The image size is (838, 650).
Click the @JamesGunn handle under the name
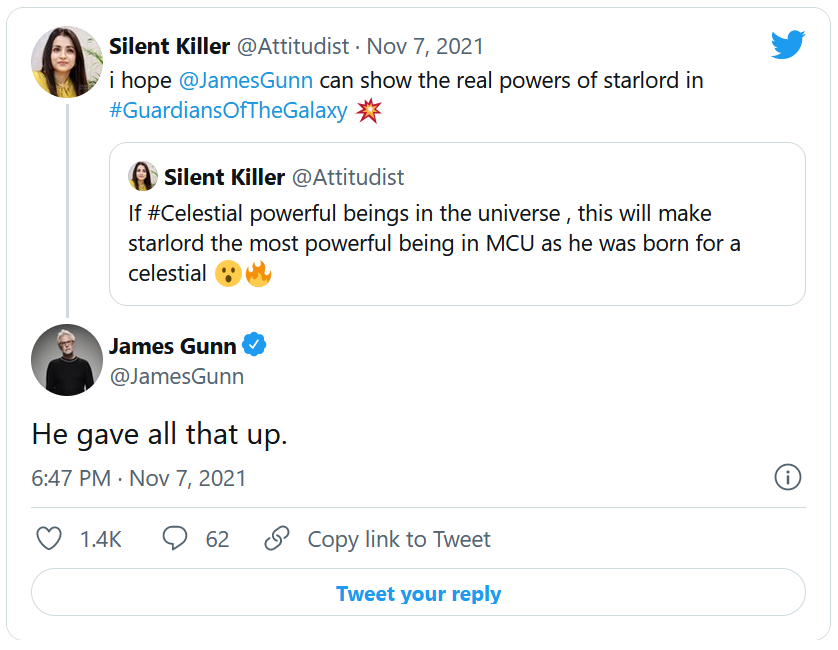[x=176, y=377]
